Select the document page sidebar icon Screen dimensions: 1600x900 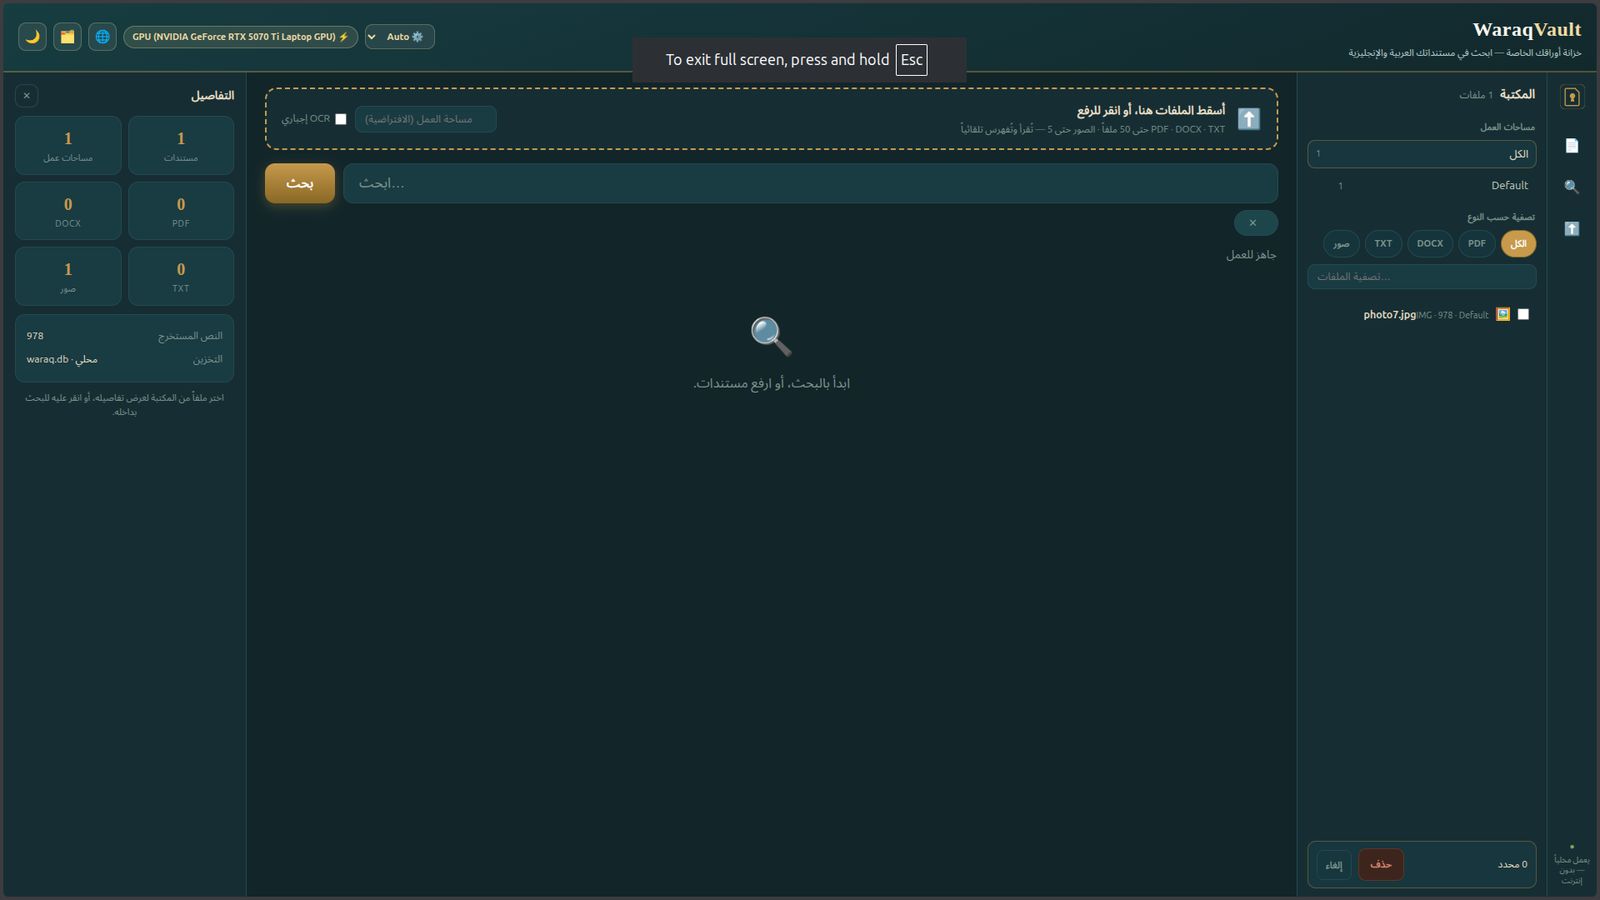(x=1572, y=146)
